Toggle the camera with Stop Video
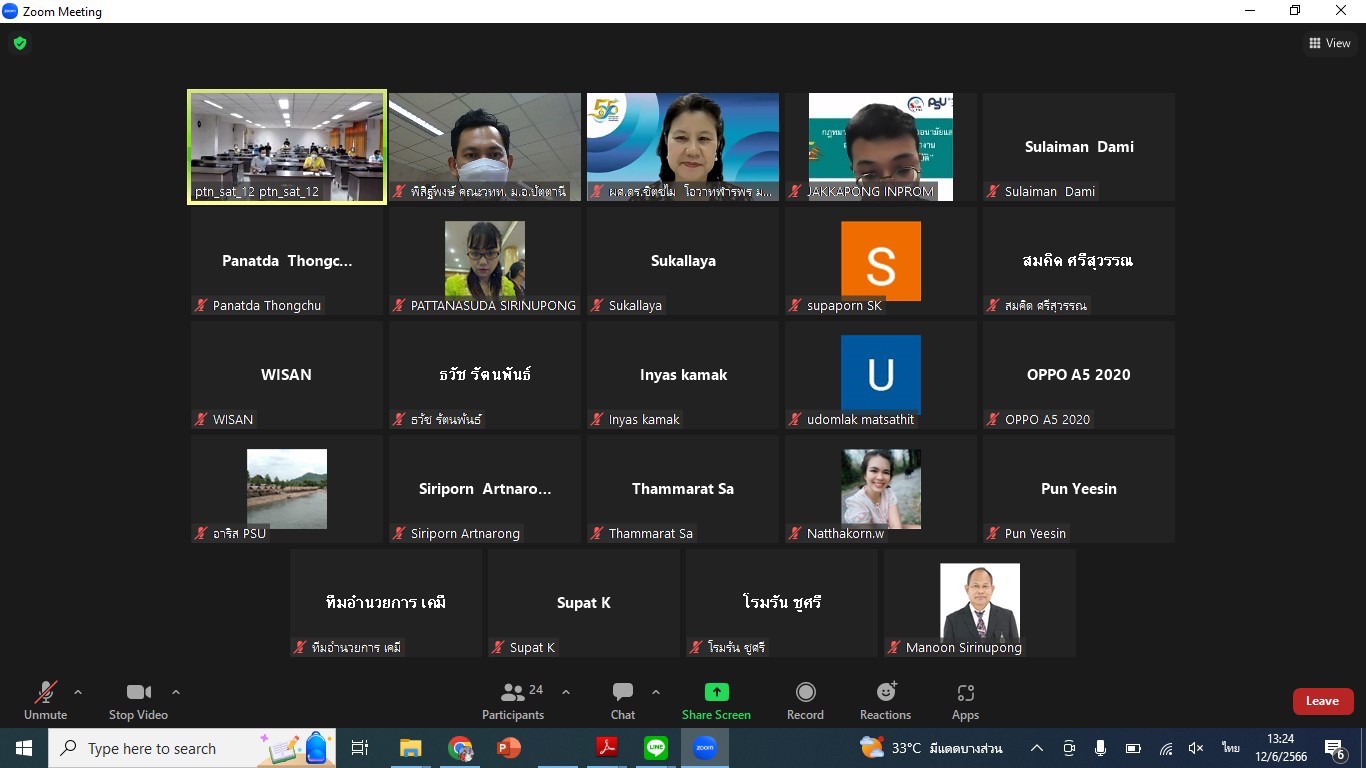Viewport: 1366px width, 768px height. (138, 701)
